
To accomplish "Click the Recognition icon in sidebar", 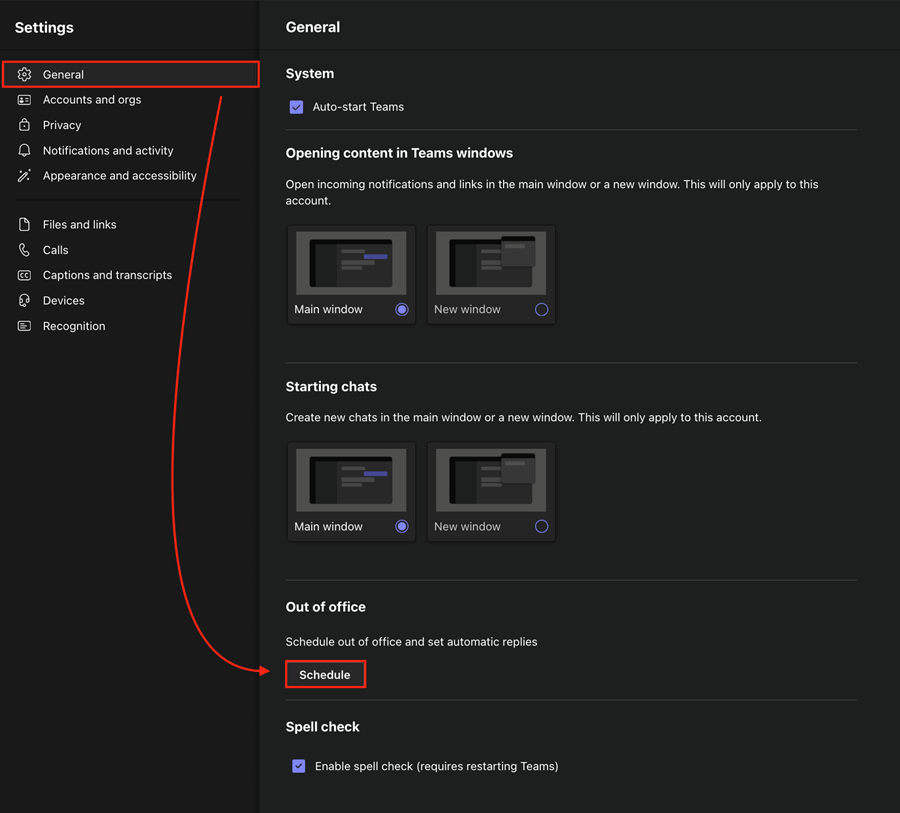I will click(x=24, y=326).
